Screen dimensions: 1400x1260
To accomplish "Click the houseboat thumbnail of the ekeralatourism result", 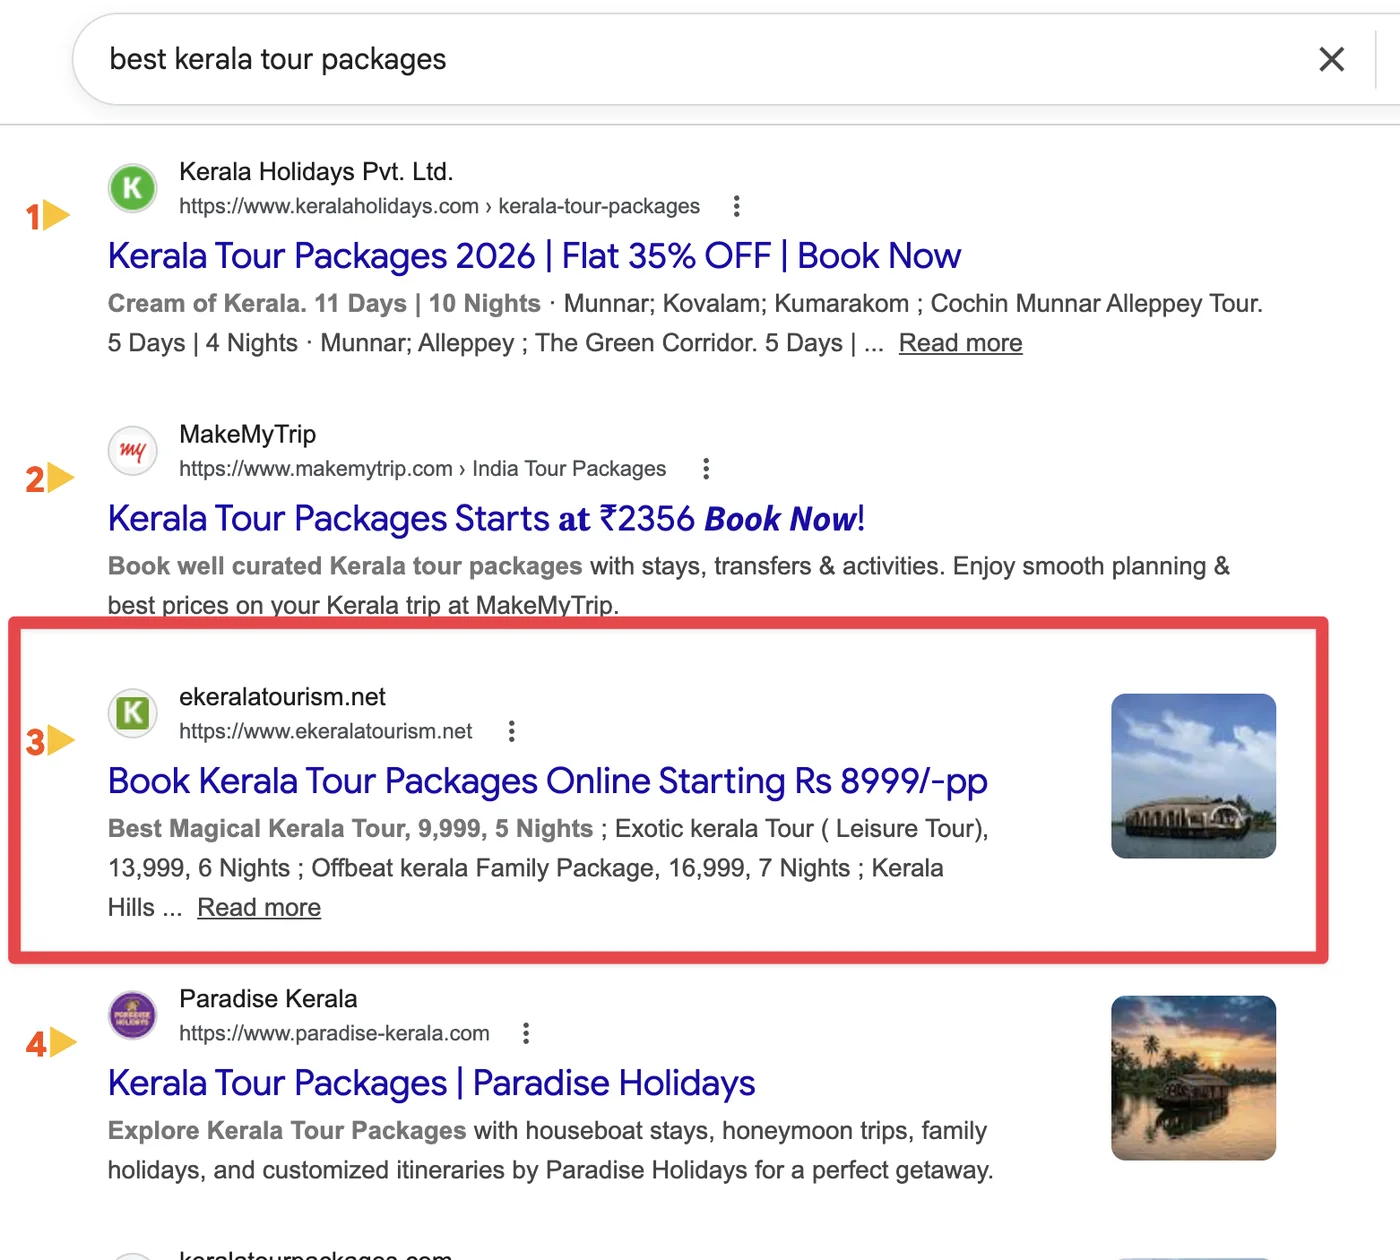I will pyautogui.click(x=1193, y=776).
